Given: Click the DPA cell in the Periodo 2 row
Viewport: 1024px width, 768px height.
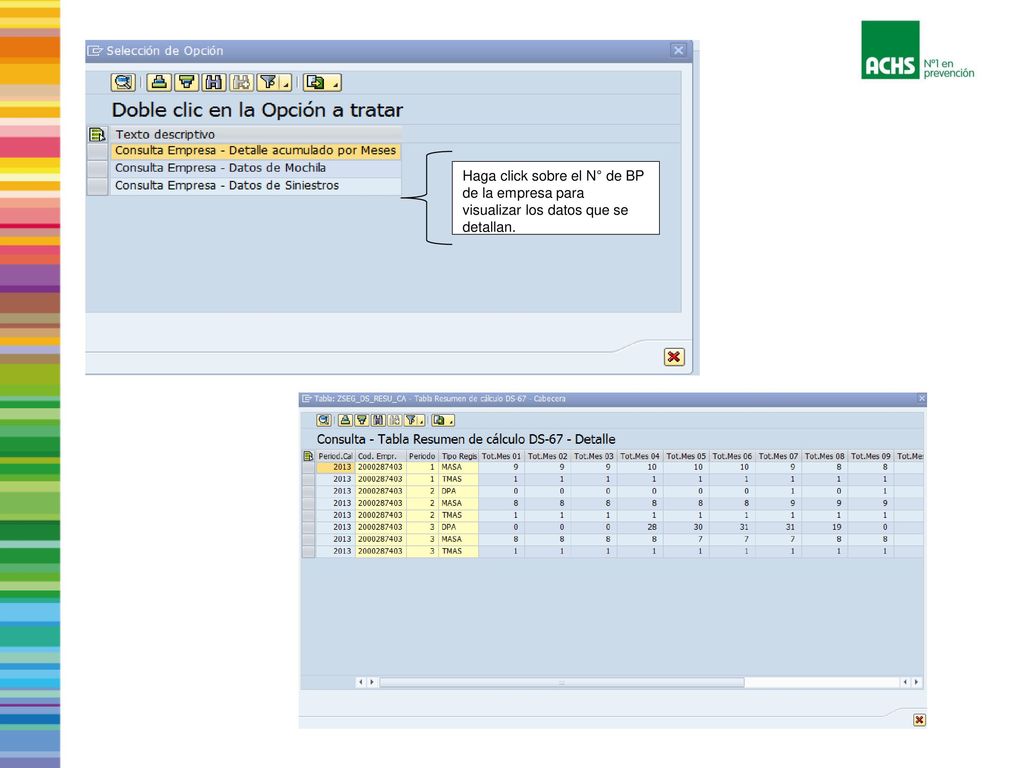Looking at the screenshot, I should click(458, 491).
